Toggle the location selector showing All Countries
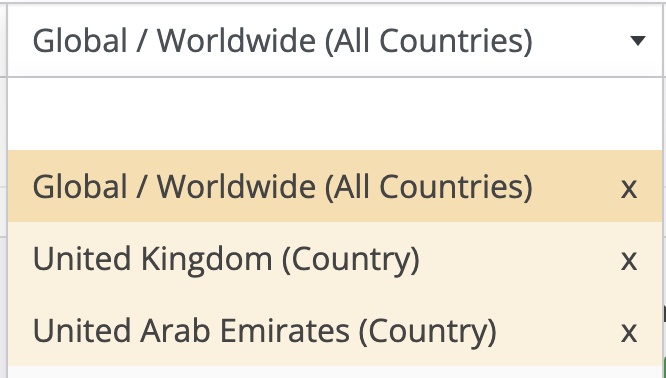666x378 pixels. pos(335,40)
